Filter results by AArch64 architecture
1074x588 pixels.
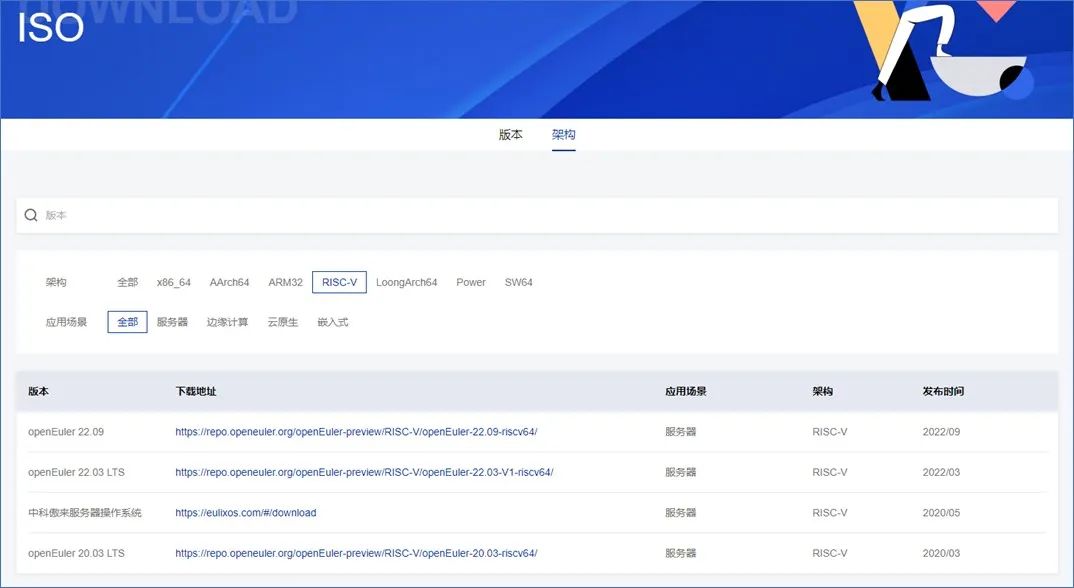229,282
